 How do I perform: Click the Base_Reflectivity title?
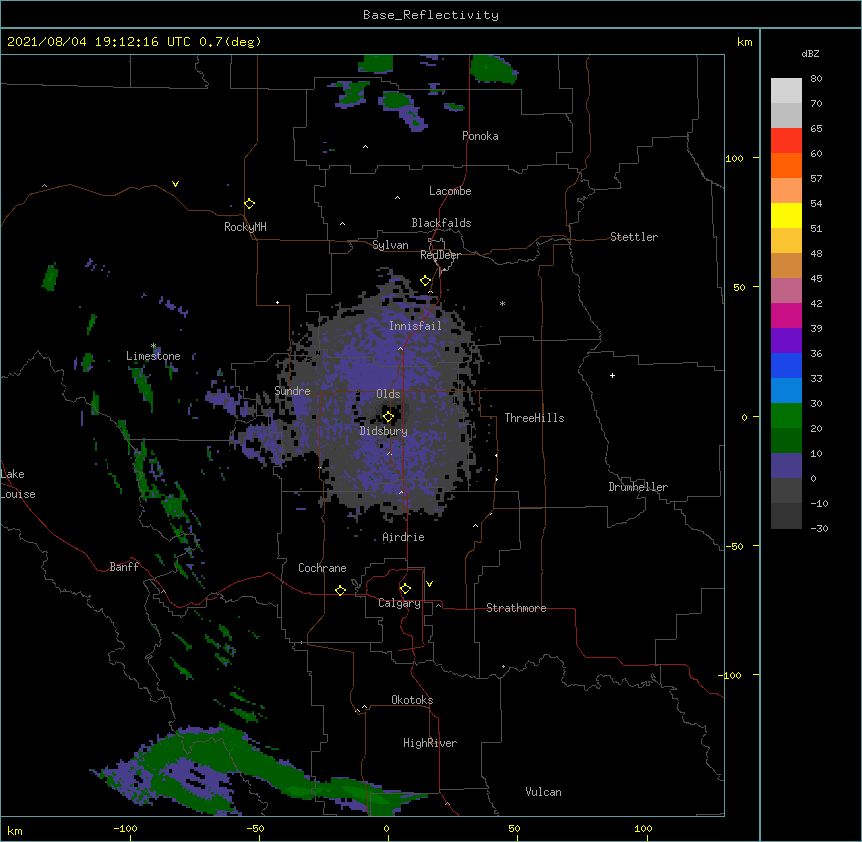pos(431,15)
